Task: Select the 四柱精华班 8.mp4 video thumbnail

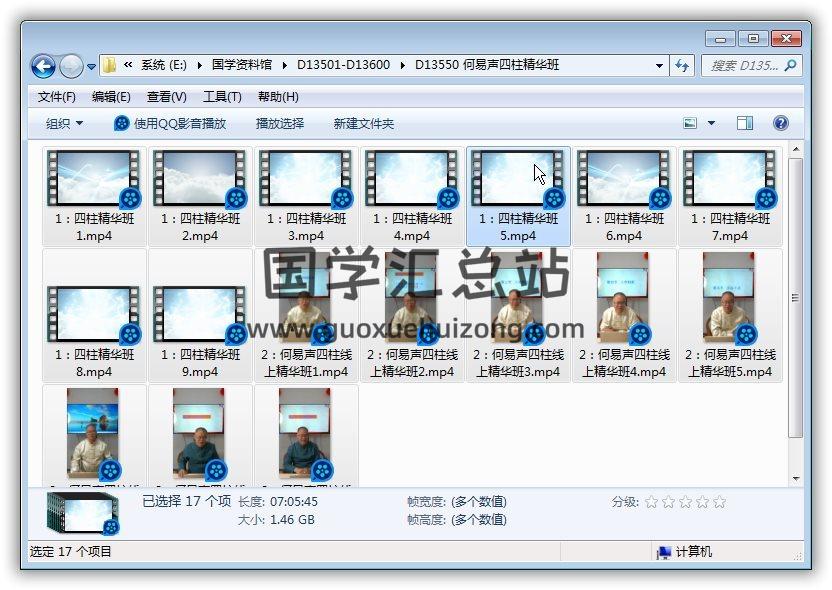Action: point(94,314)
